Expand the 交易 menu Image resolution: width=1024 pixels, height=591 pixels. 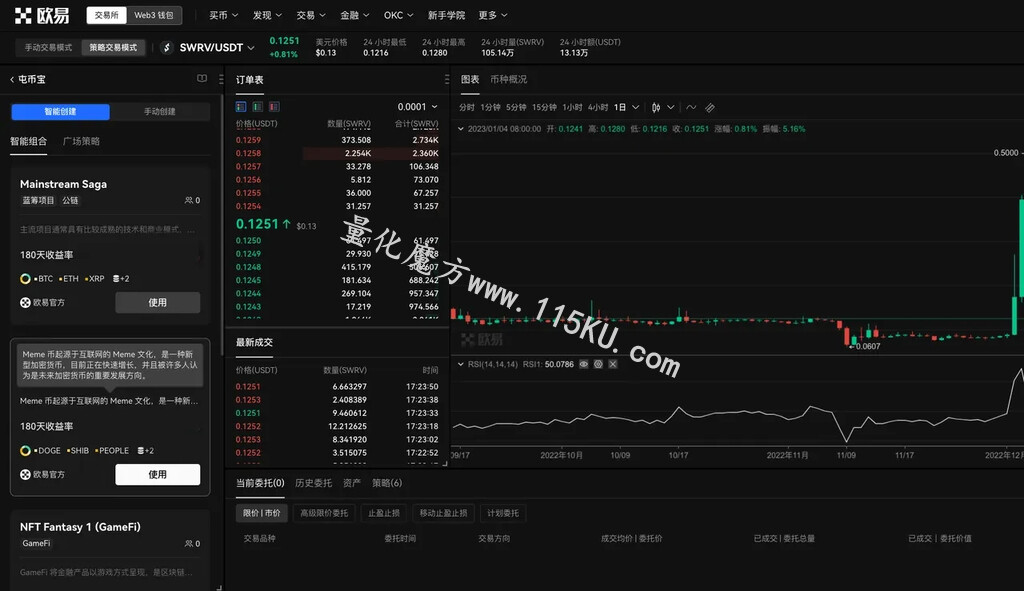pos(311,15)
